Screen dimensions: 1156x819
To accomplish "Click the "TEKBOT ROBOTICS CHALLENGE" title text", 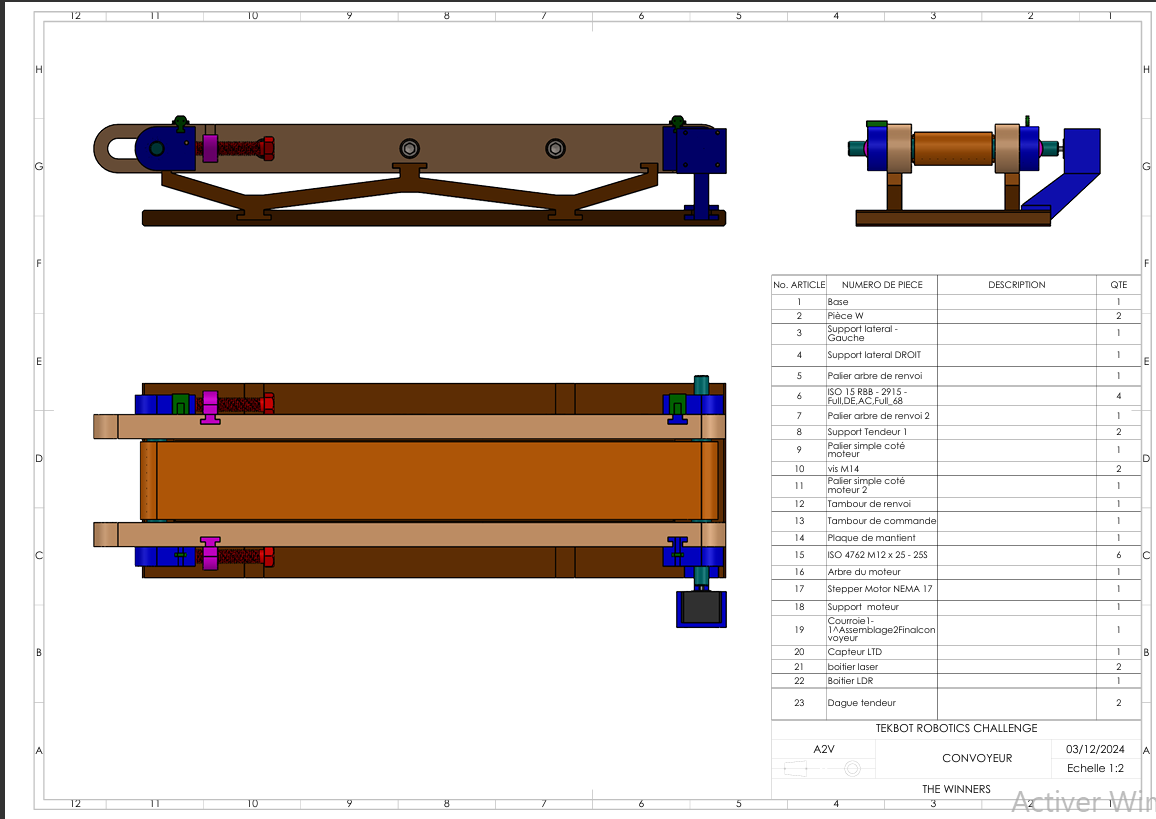I will click(x=956, y=728).
